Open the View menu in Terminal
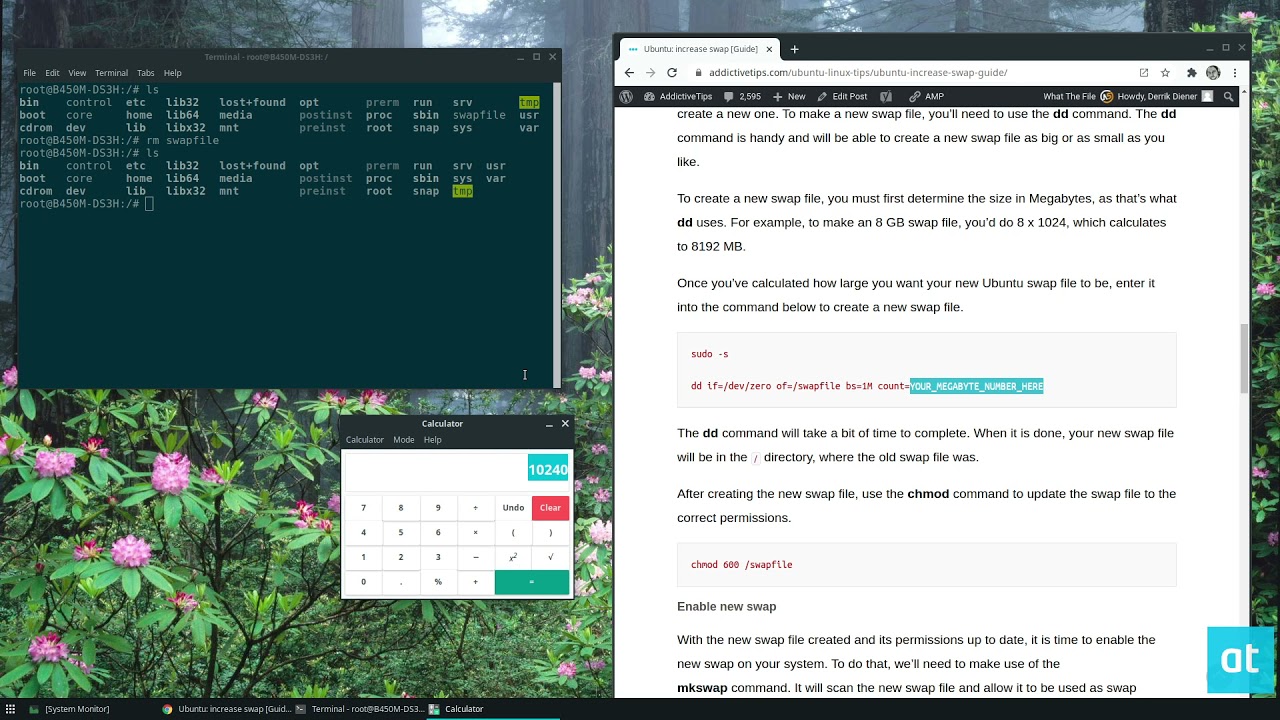The width and height of the screenshot is (1280, 720). 77,73
